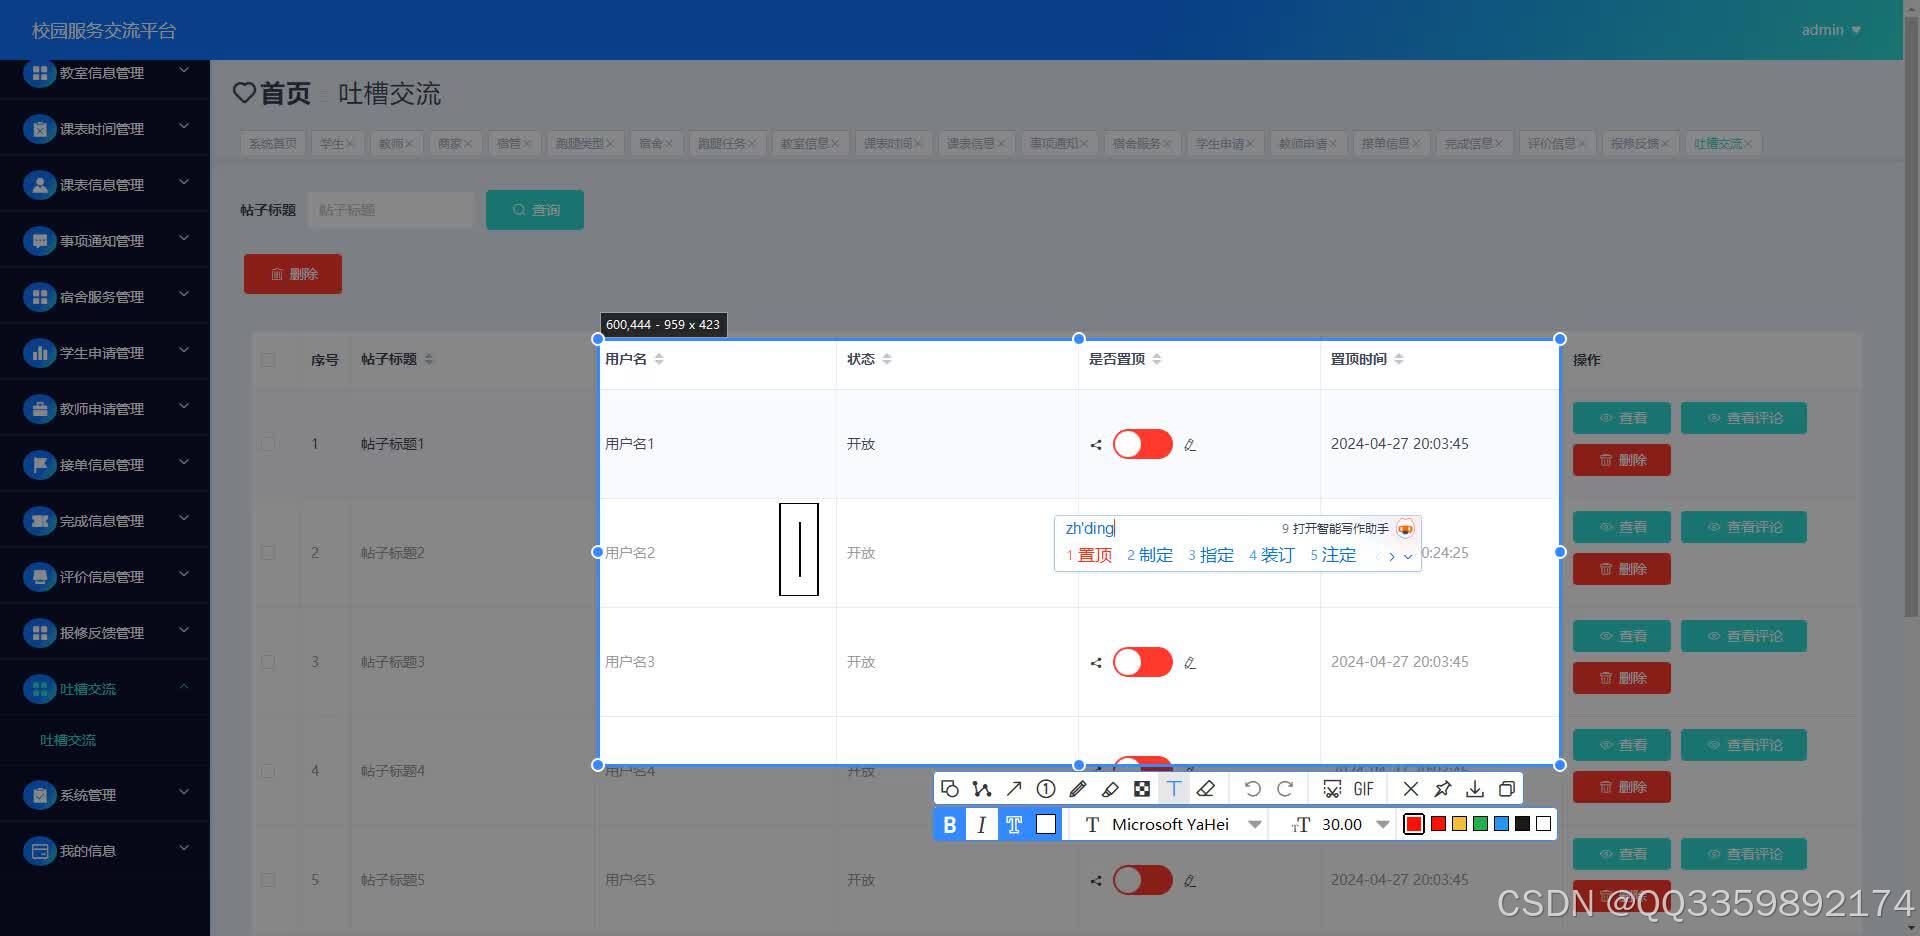Choose the blue color swatch
Image resolution: width=1920 pixels, height=936 pixels.
pos(1502,824)
